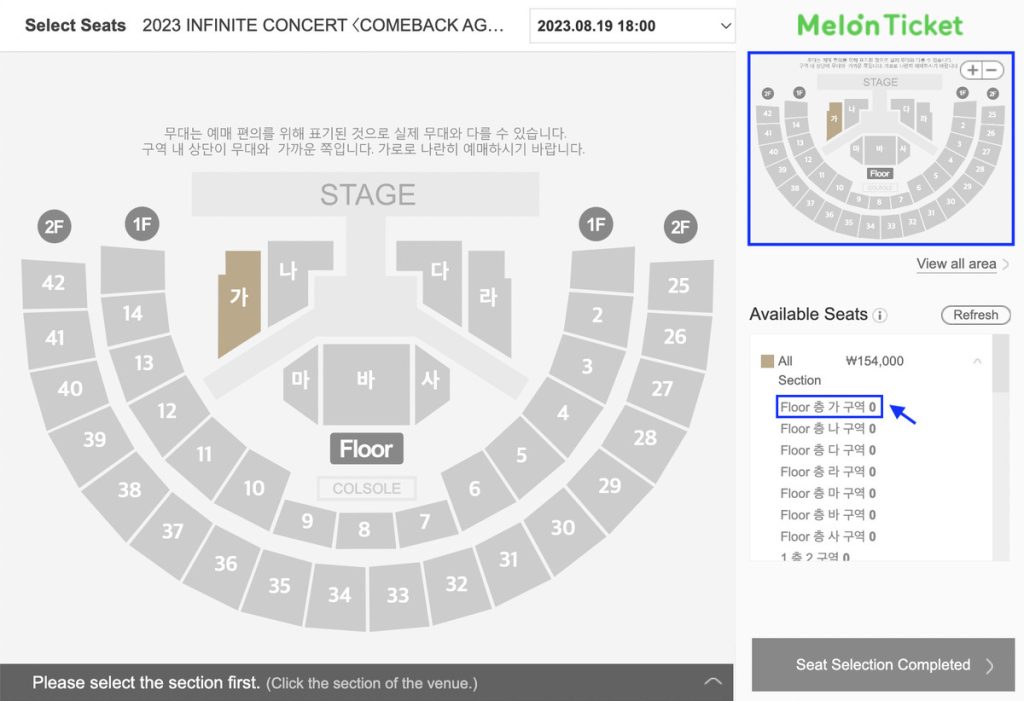Collapse the bottom notice bar with its chevron
Image resolution: width=1024 pixels, height=701 pixels.
[713, 679]
